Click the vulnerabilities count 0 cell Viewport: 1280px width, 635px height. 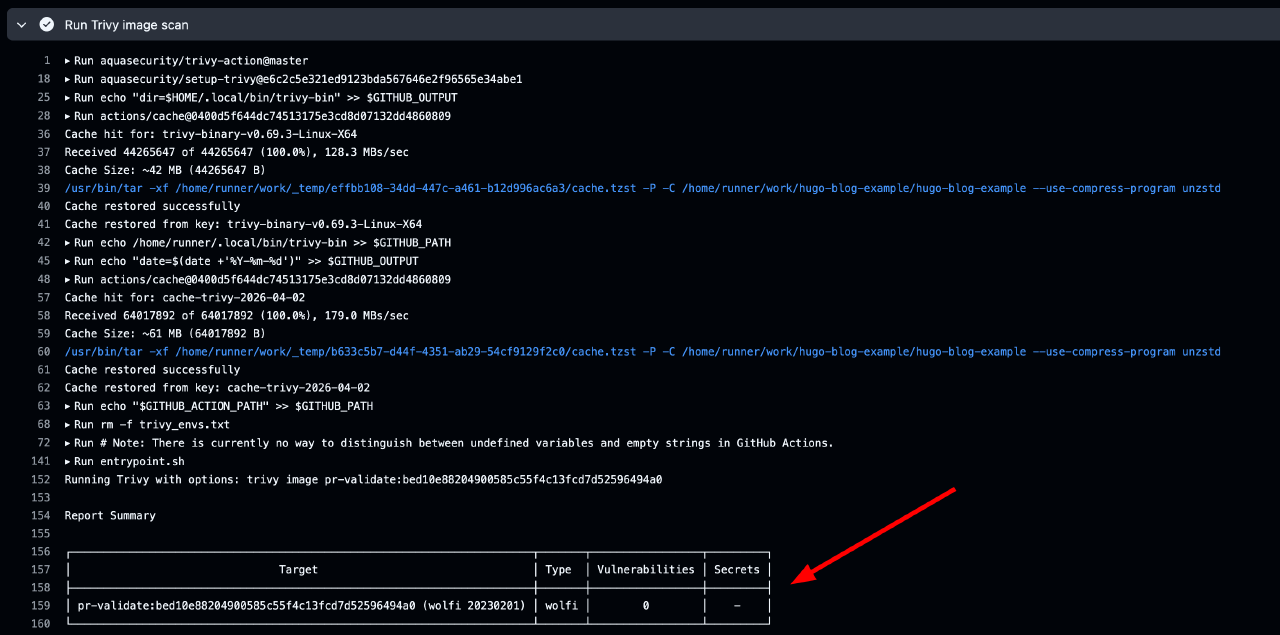point(646,606)
